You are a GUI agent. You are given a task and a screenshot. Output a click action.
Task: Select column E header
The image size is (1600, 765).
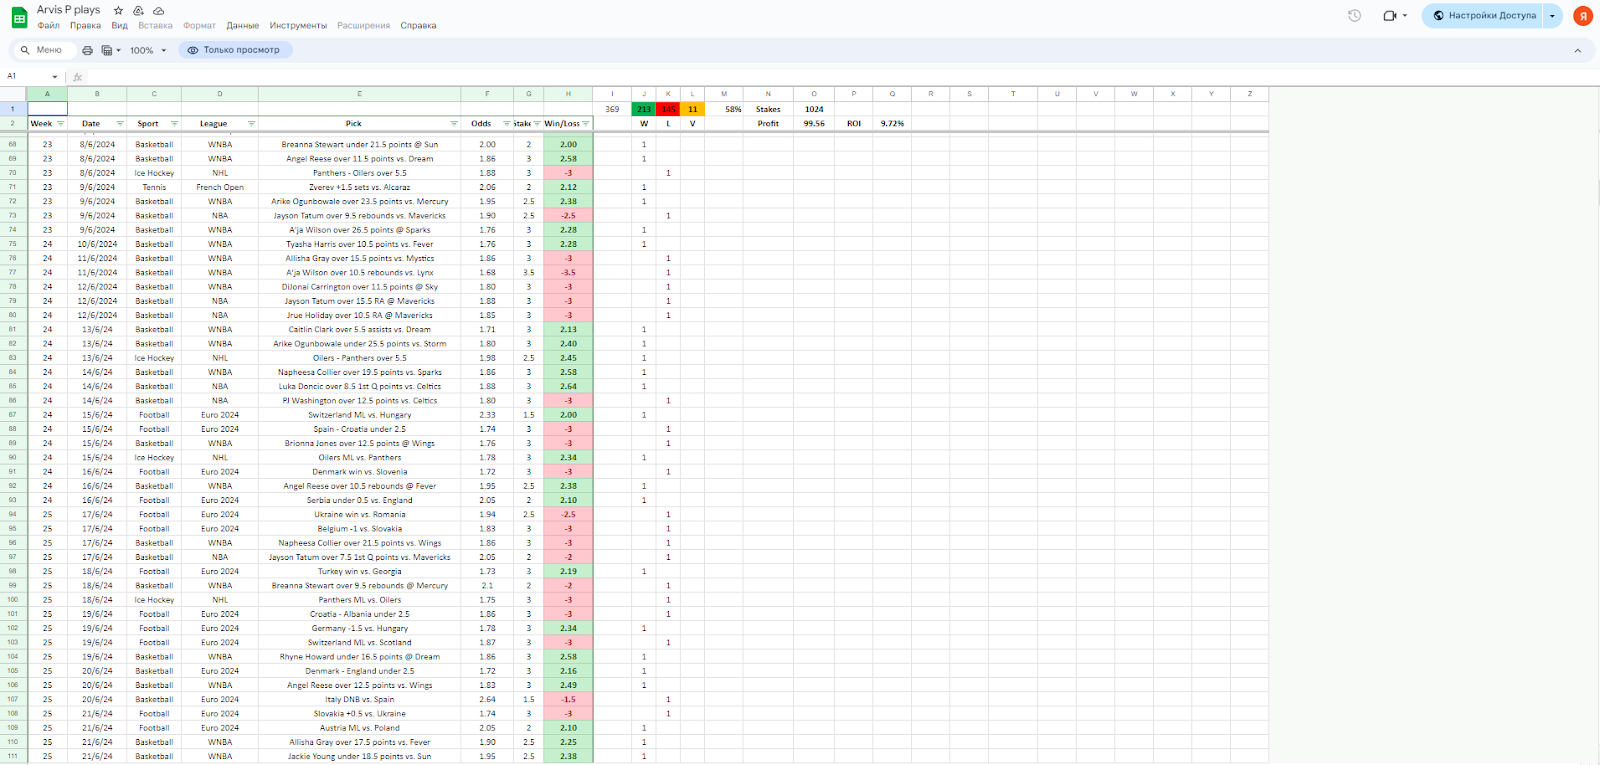[359, 94]
